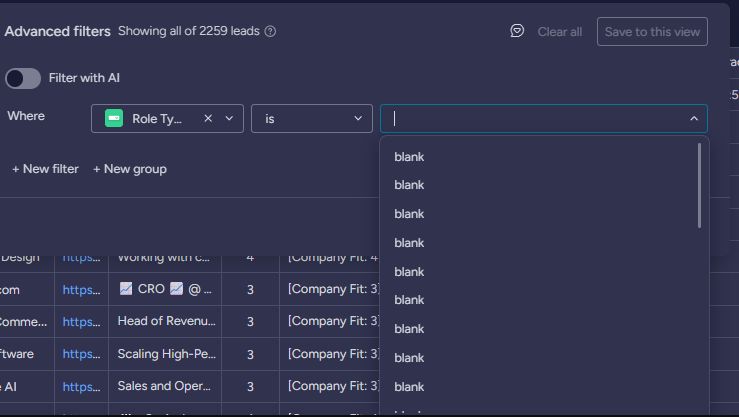Click the dropdown list scrollbar
Screen dimensions: 739x417
click(699, 185)
